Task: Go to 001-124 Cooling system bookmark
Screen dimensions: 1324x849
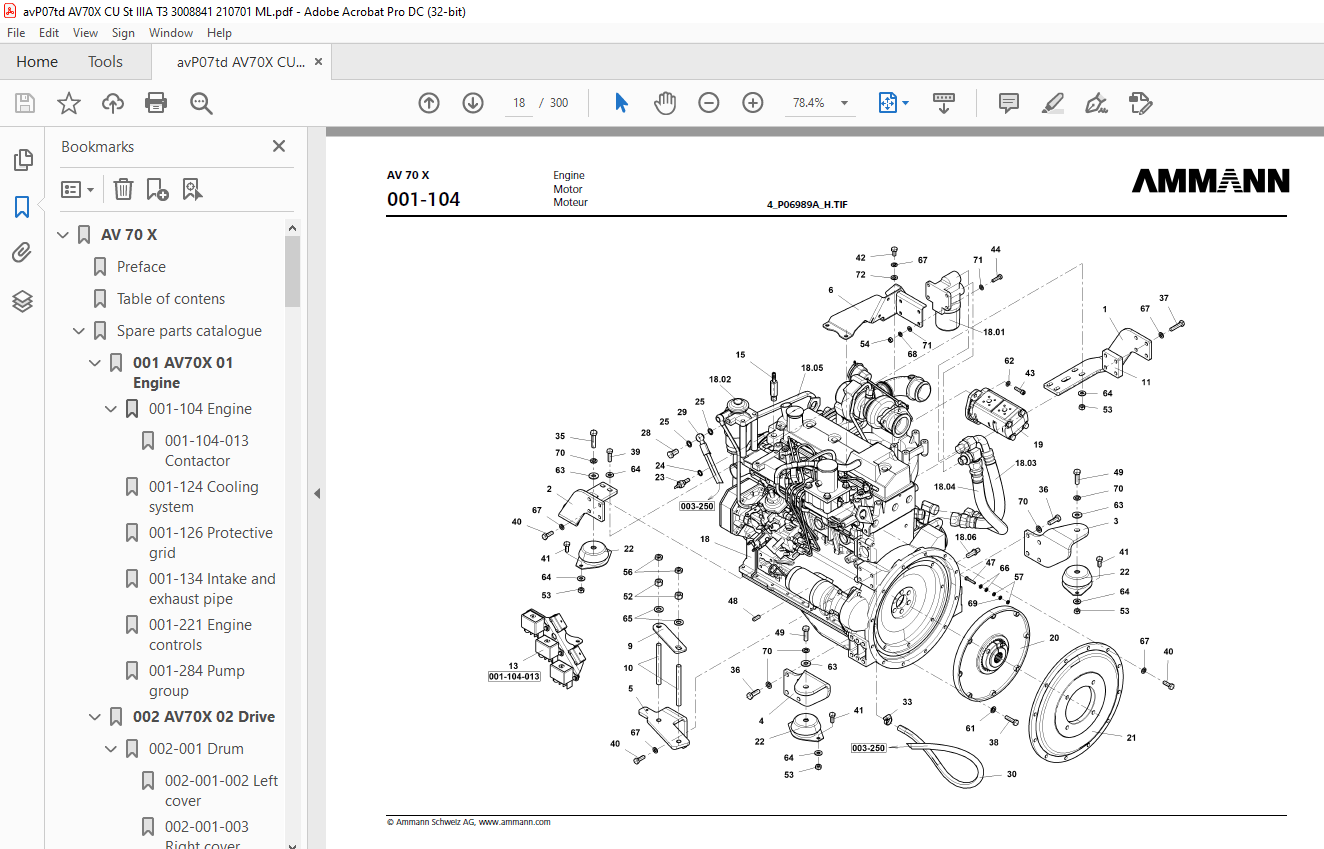Action: point(204,497)
